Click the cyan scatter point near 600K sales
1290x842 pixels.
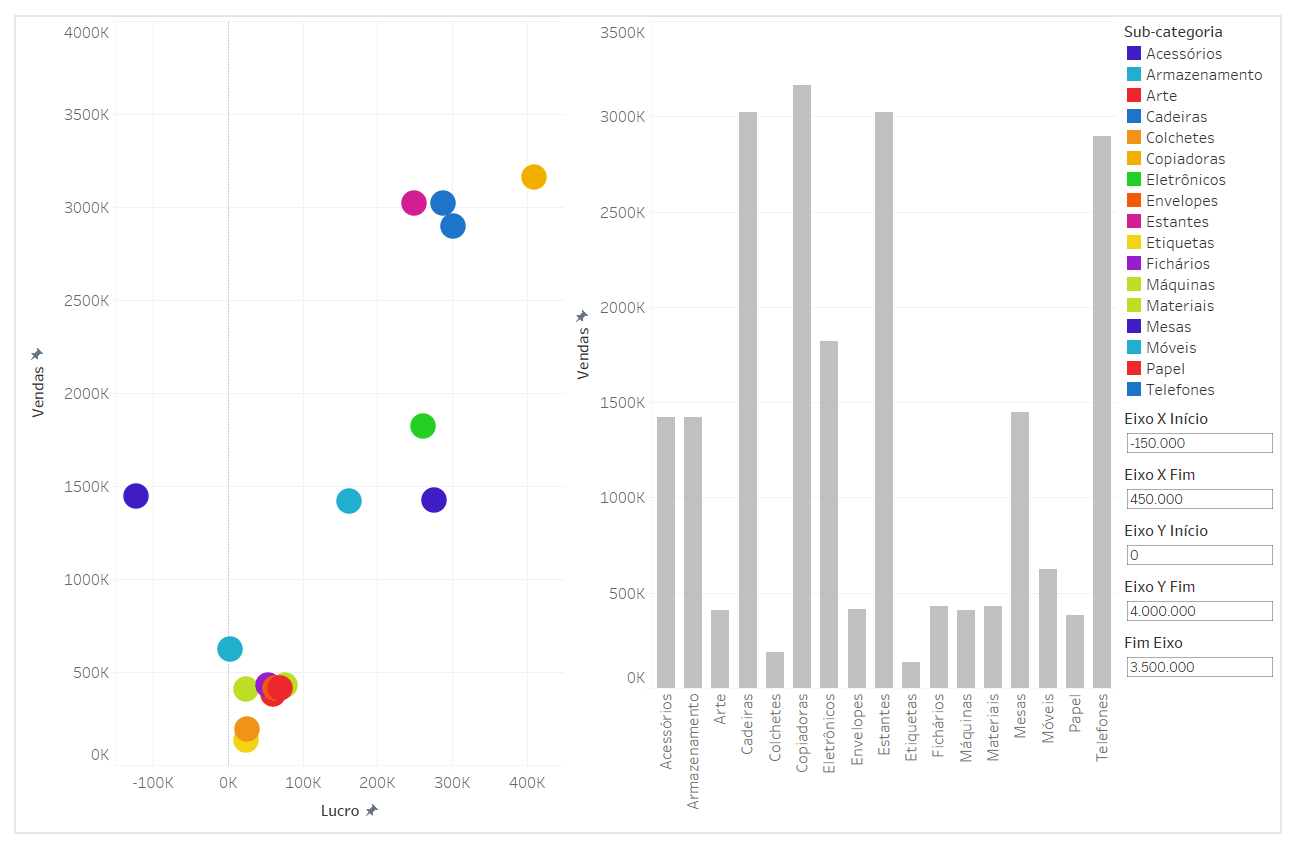pos(230,649)
